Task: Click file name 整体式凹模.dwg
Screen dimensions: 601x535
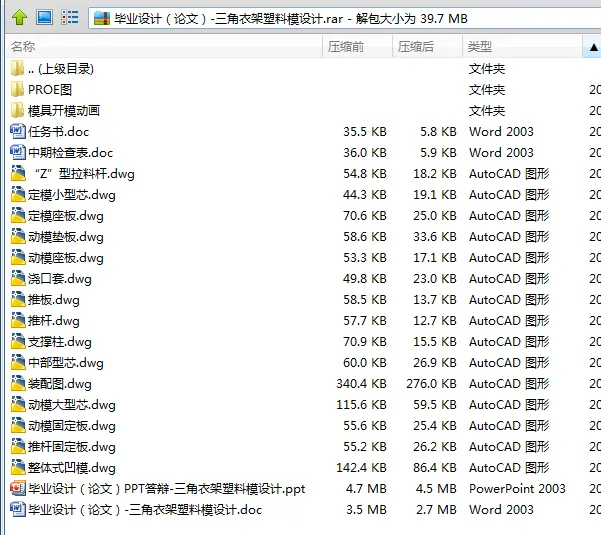Action: (72, 468)
